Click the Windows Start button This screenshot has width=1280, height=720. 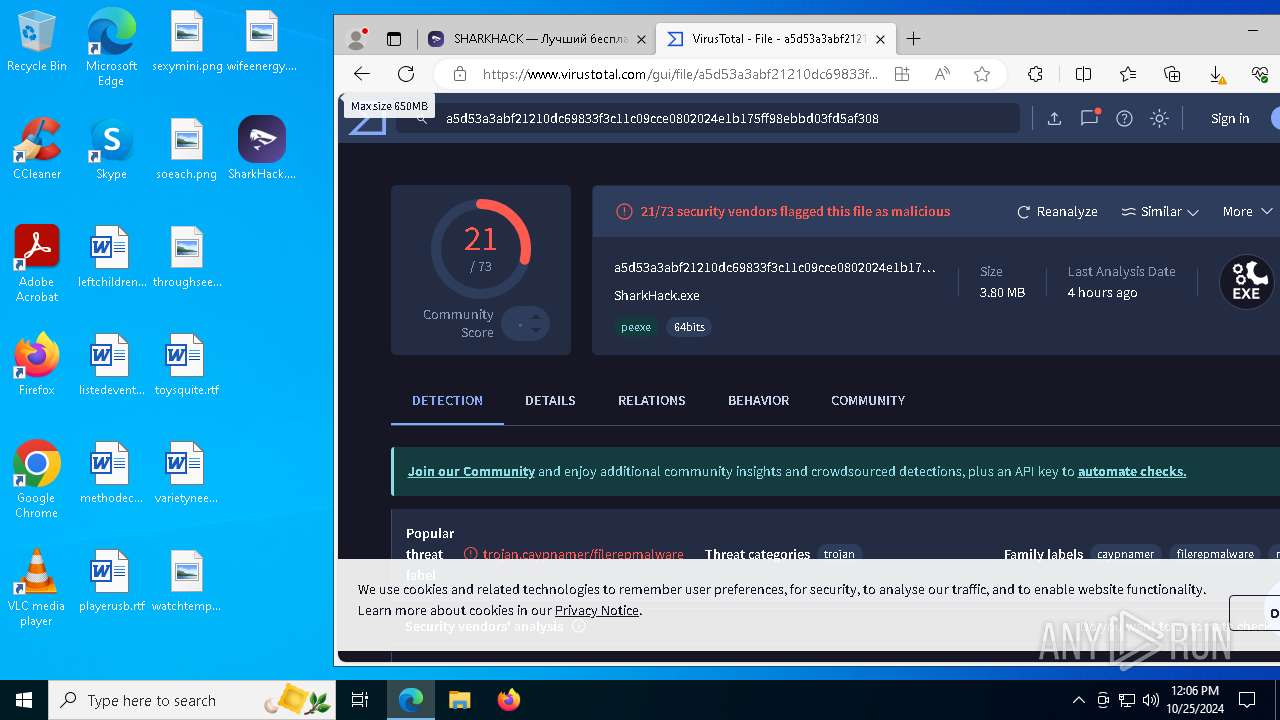24,700
